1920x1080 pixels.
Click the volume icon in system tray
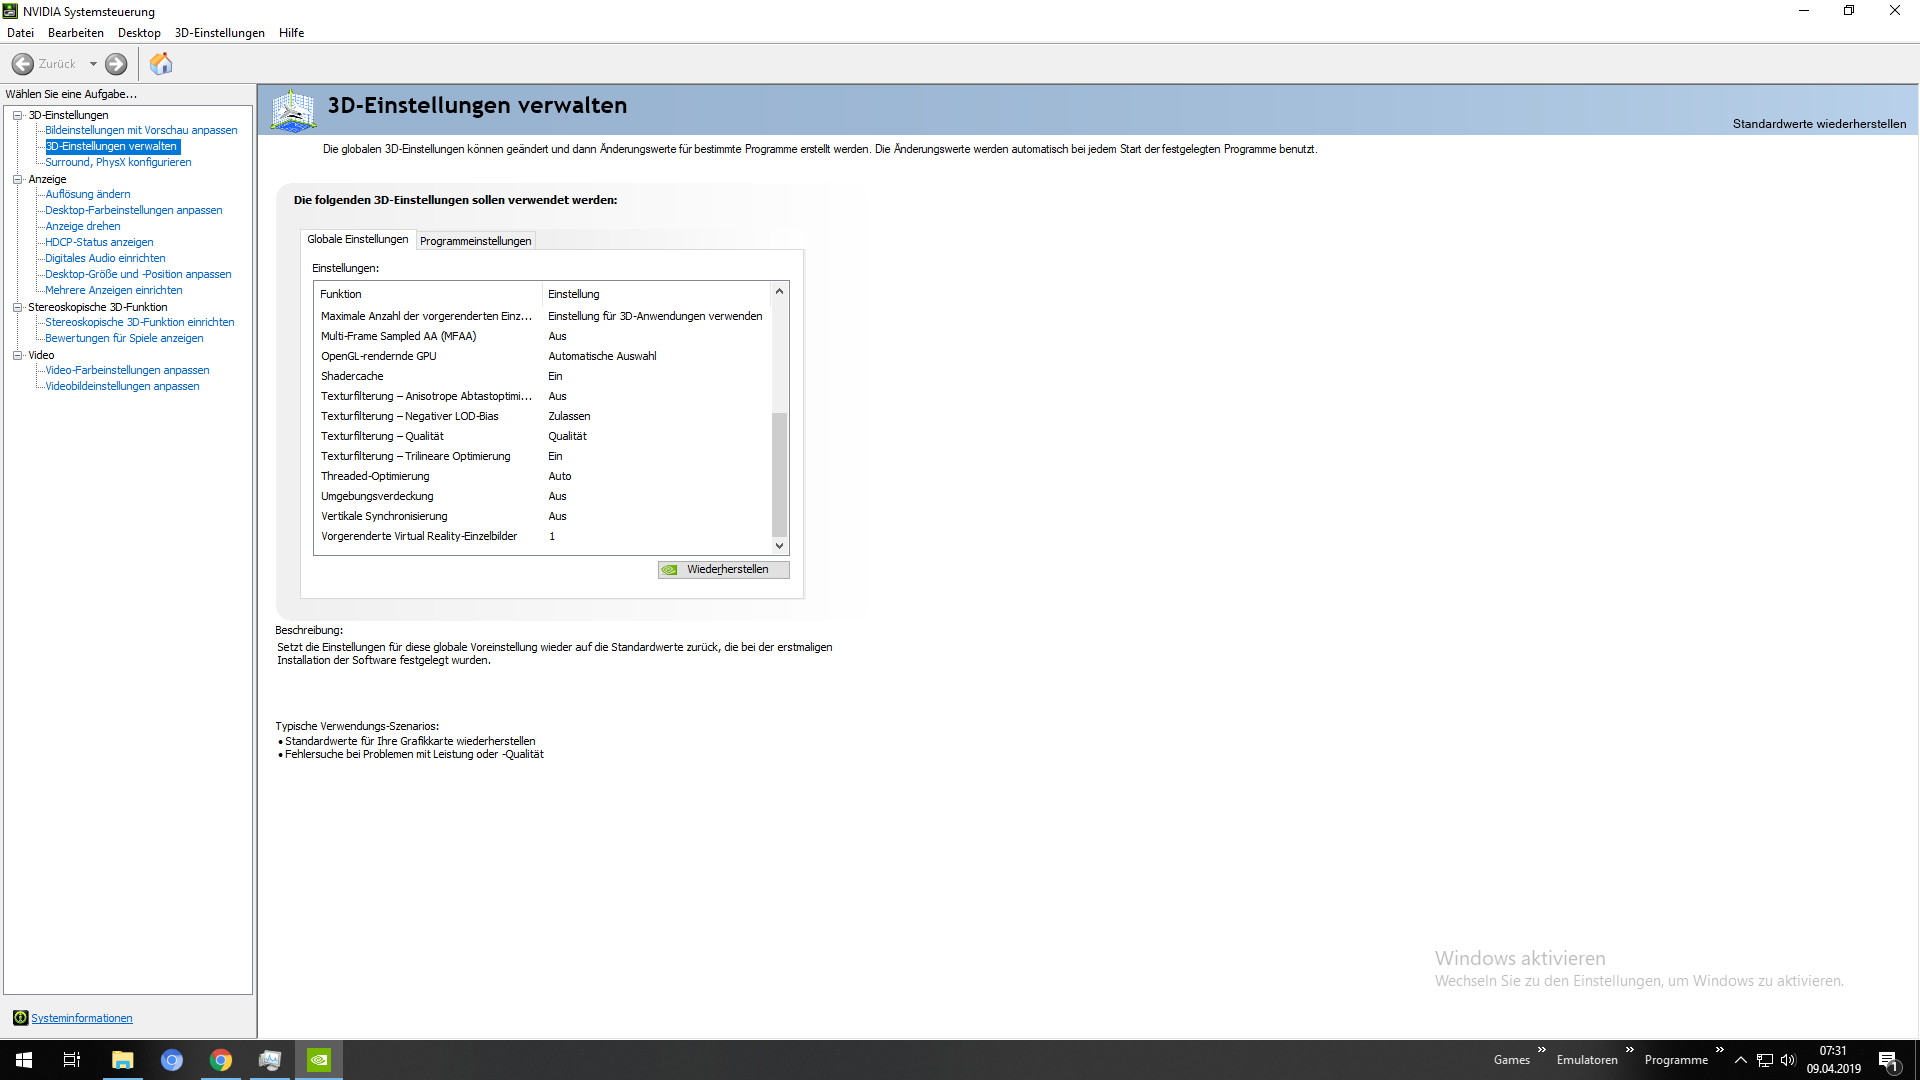click(x=1788, y=1060)
